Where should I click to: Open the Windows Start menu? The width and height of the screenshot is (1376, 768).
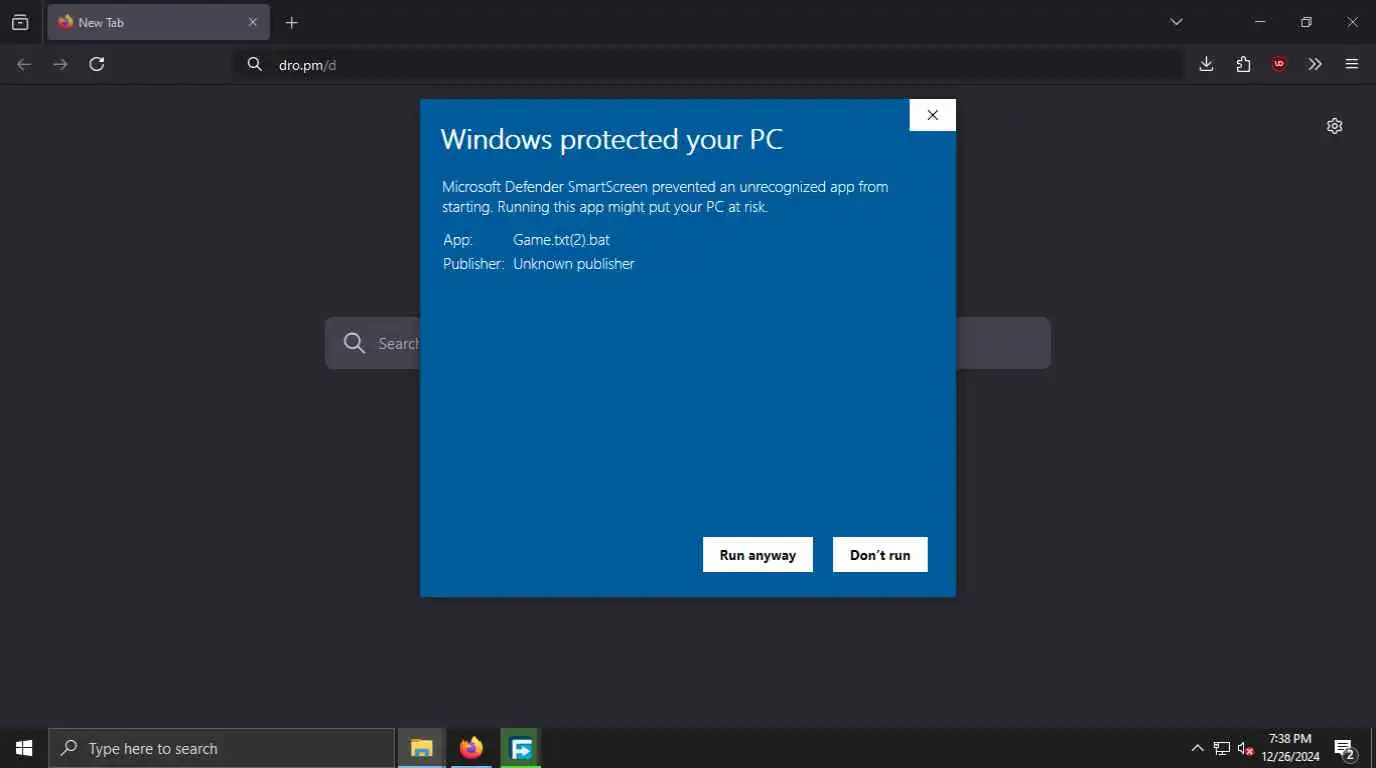coord(24,748)
